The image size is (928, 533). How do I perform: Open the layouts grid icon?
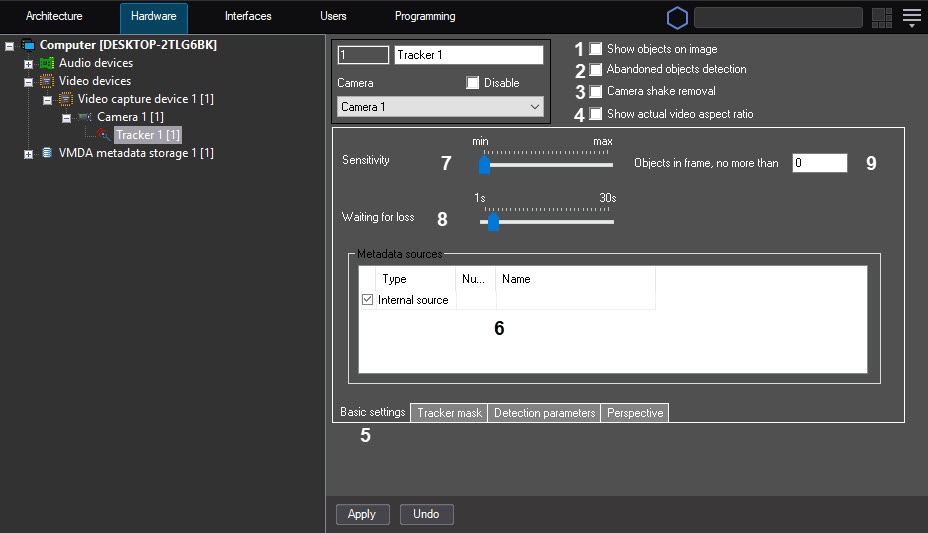click(x=881, y=17)
